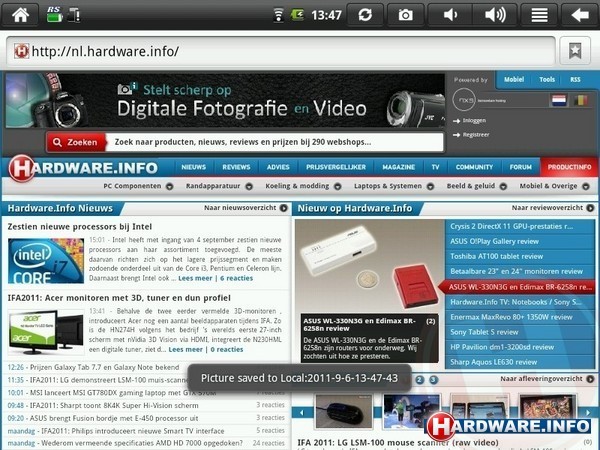Open the COMMUNITY menu item
Screen dimensions: 600x450
click(x=474, y=167)
